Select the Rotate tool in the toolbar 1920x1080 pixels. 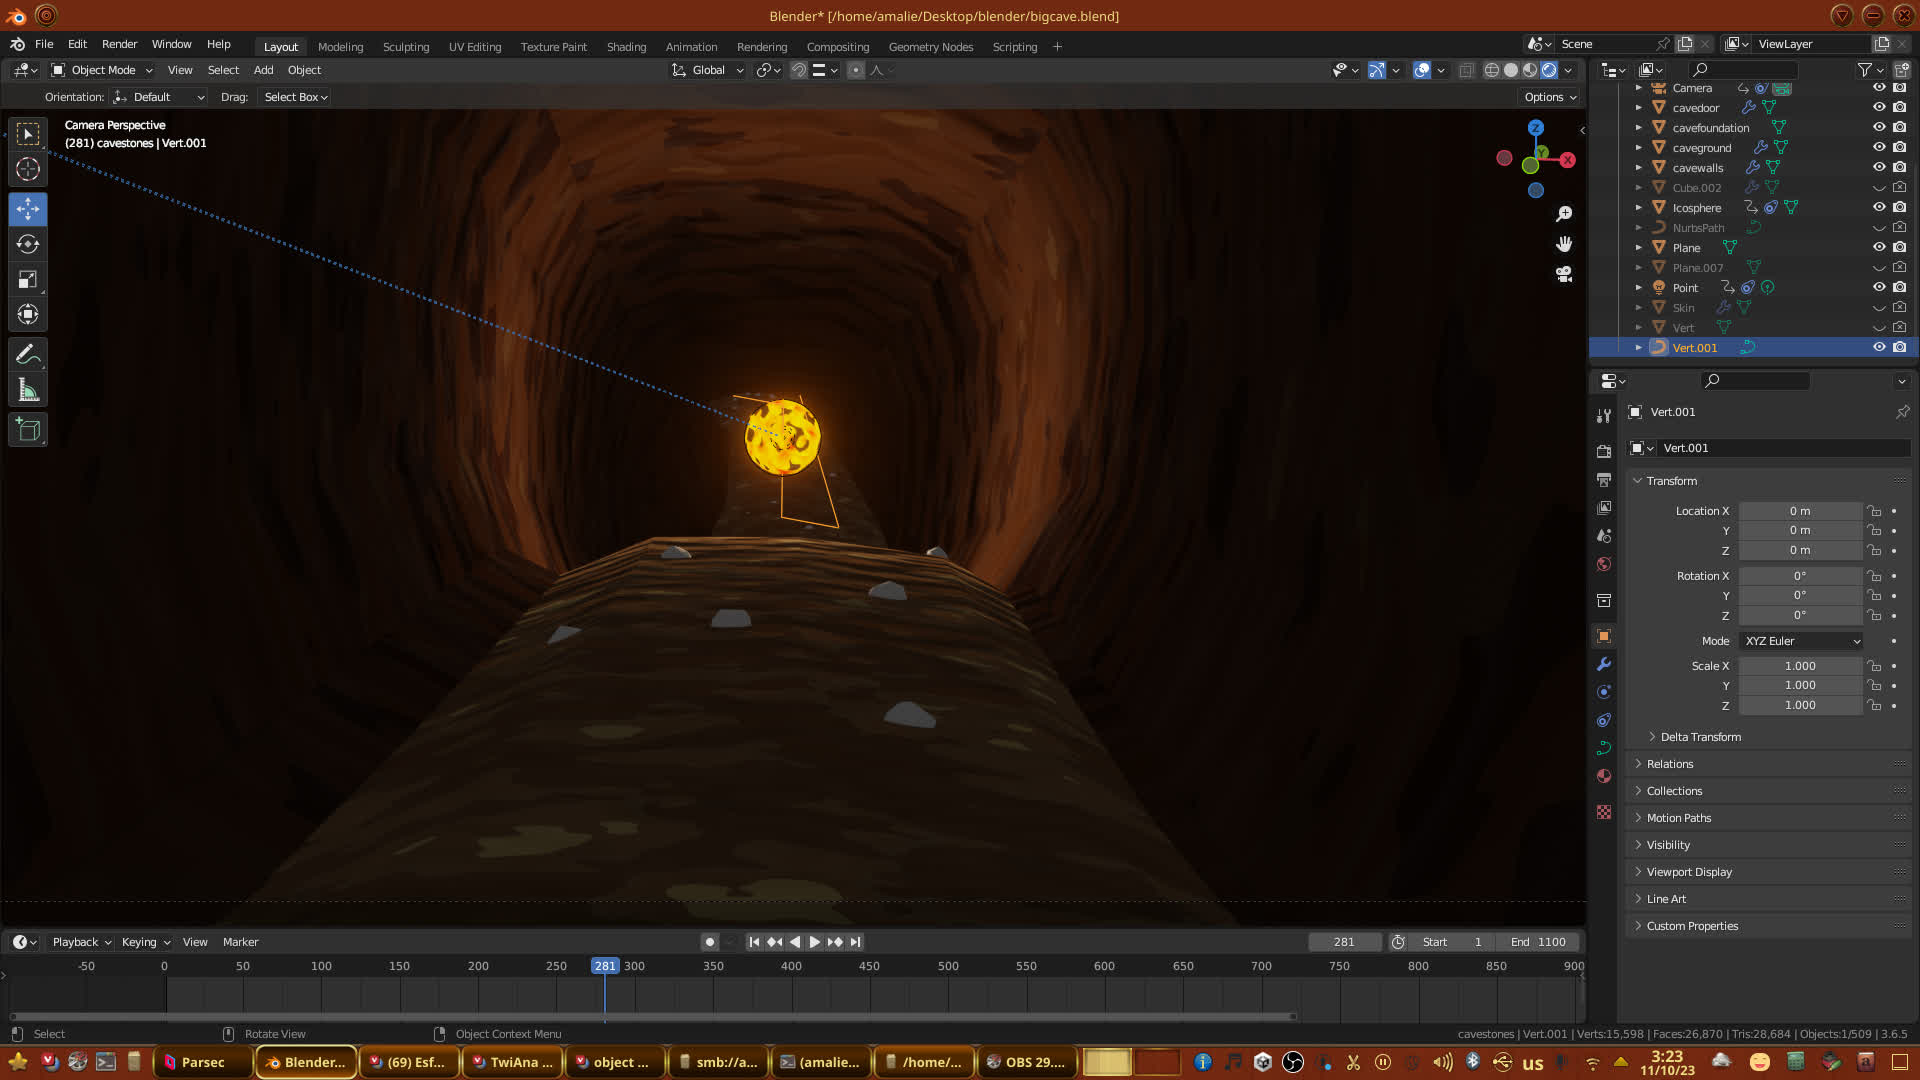[28, 244]
